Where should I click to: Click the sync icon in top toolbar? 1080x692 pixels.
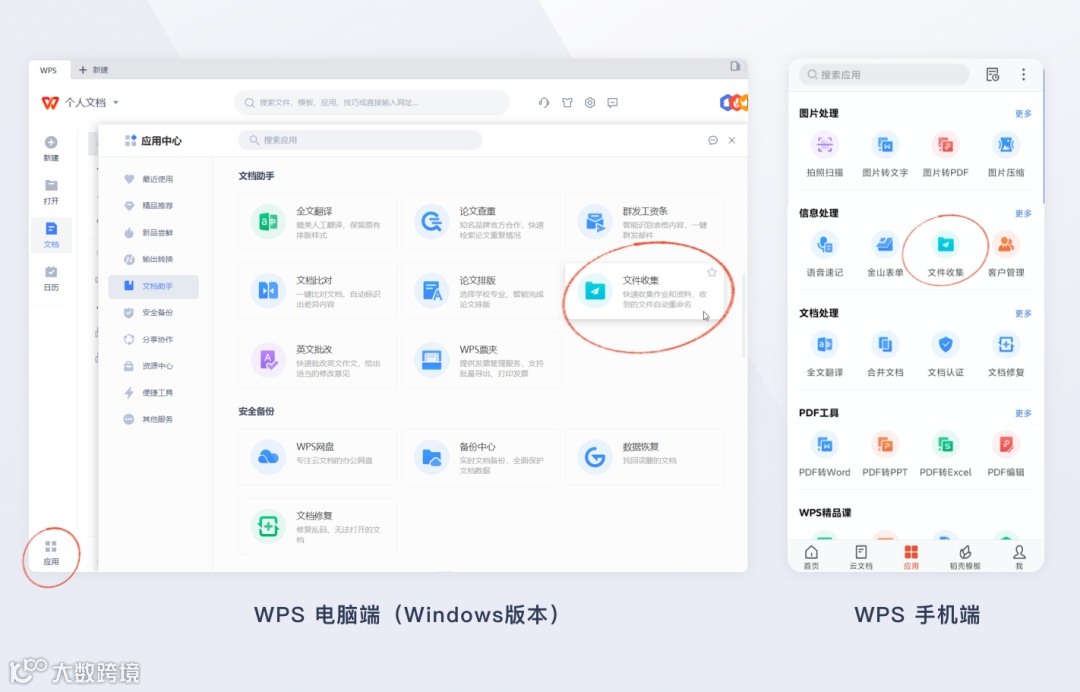coord(544,103)
